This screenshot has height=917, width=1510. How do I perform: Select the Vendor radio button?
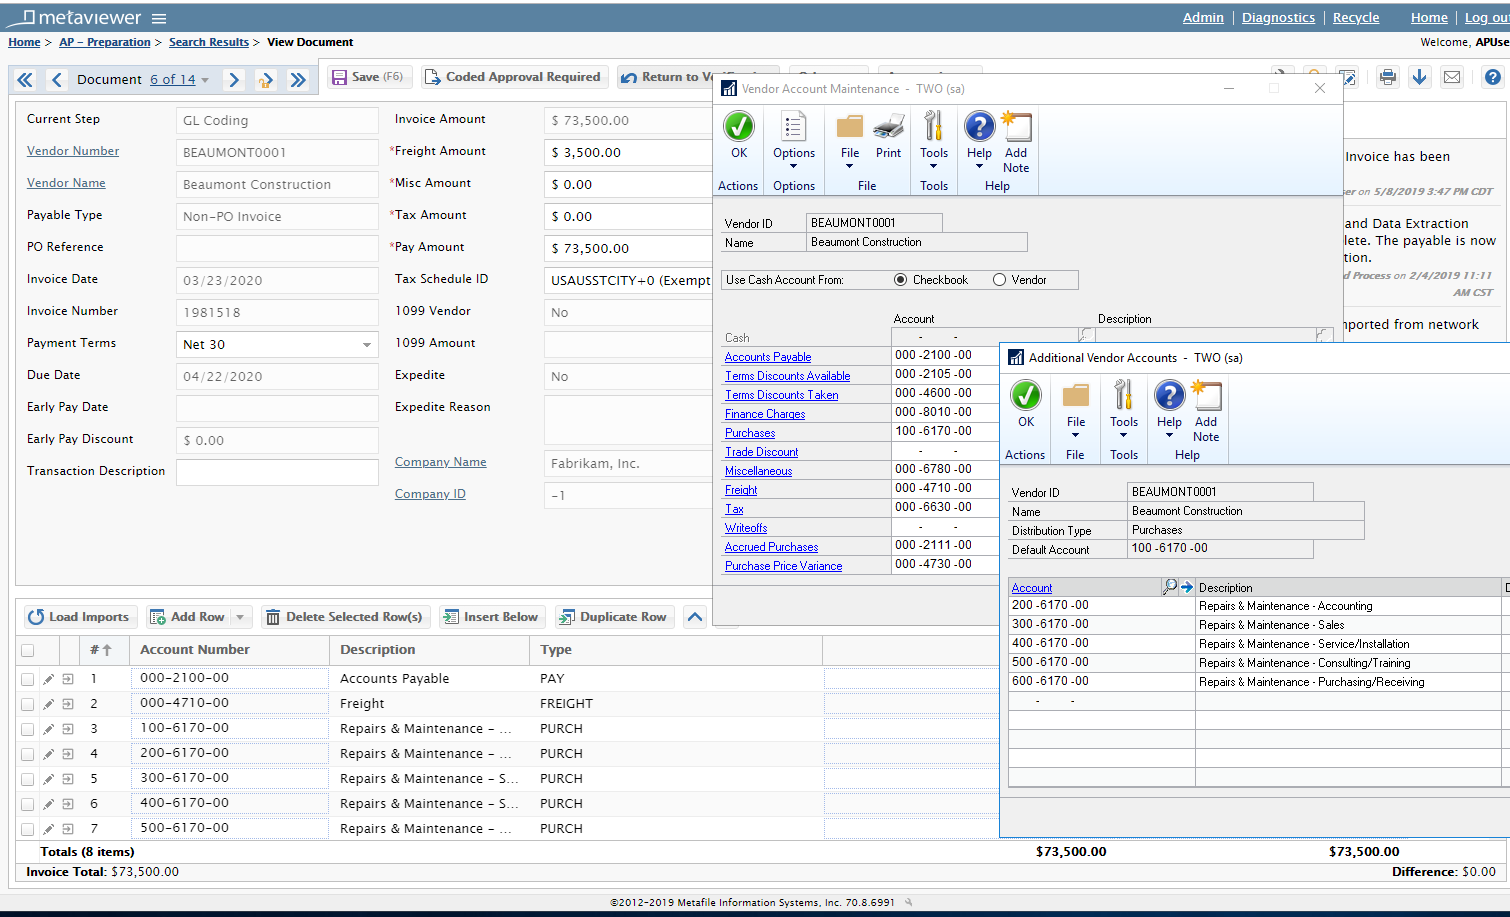point(998,280)
